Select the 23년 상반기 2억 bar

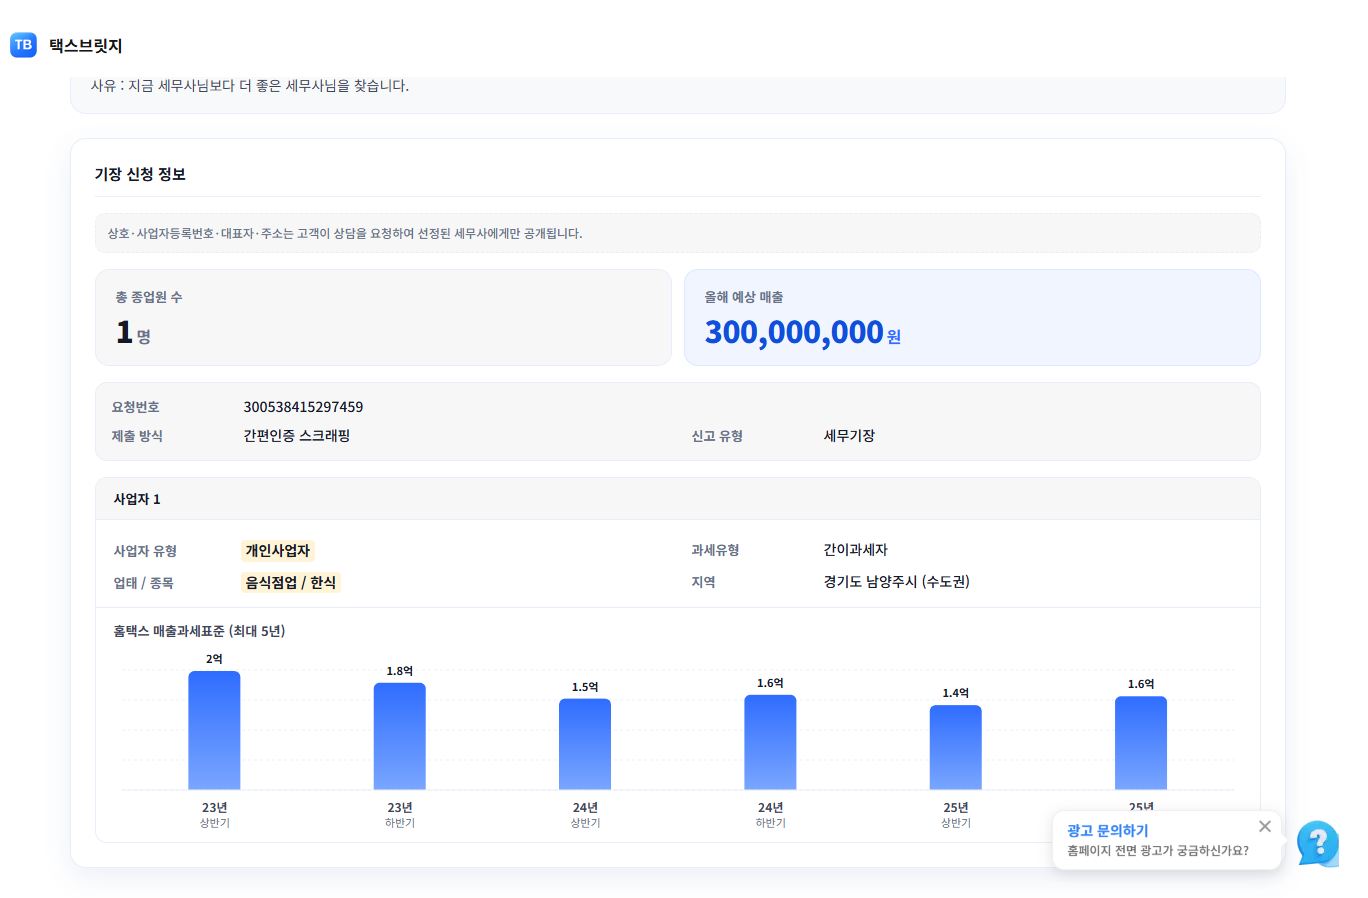point(214,730)
